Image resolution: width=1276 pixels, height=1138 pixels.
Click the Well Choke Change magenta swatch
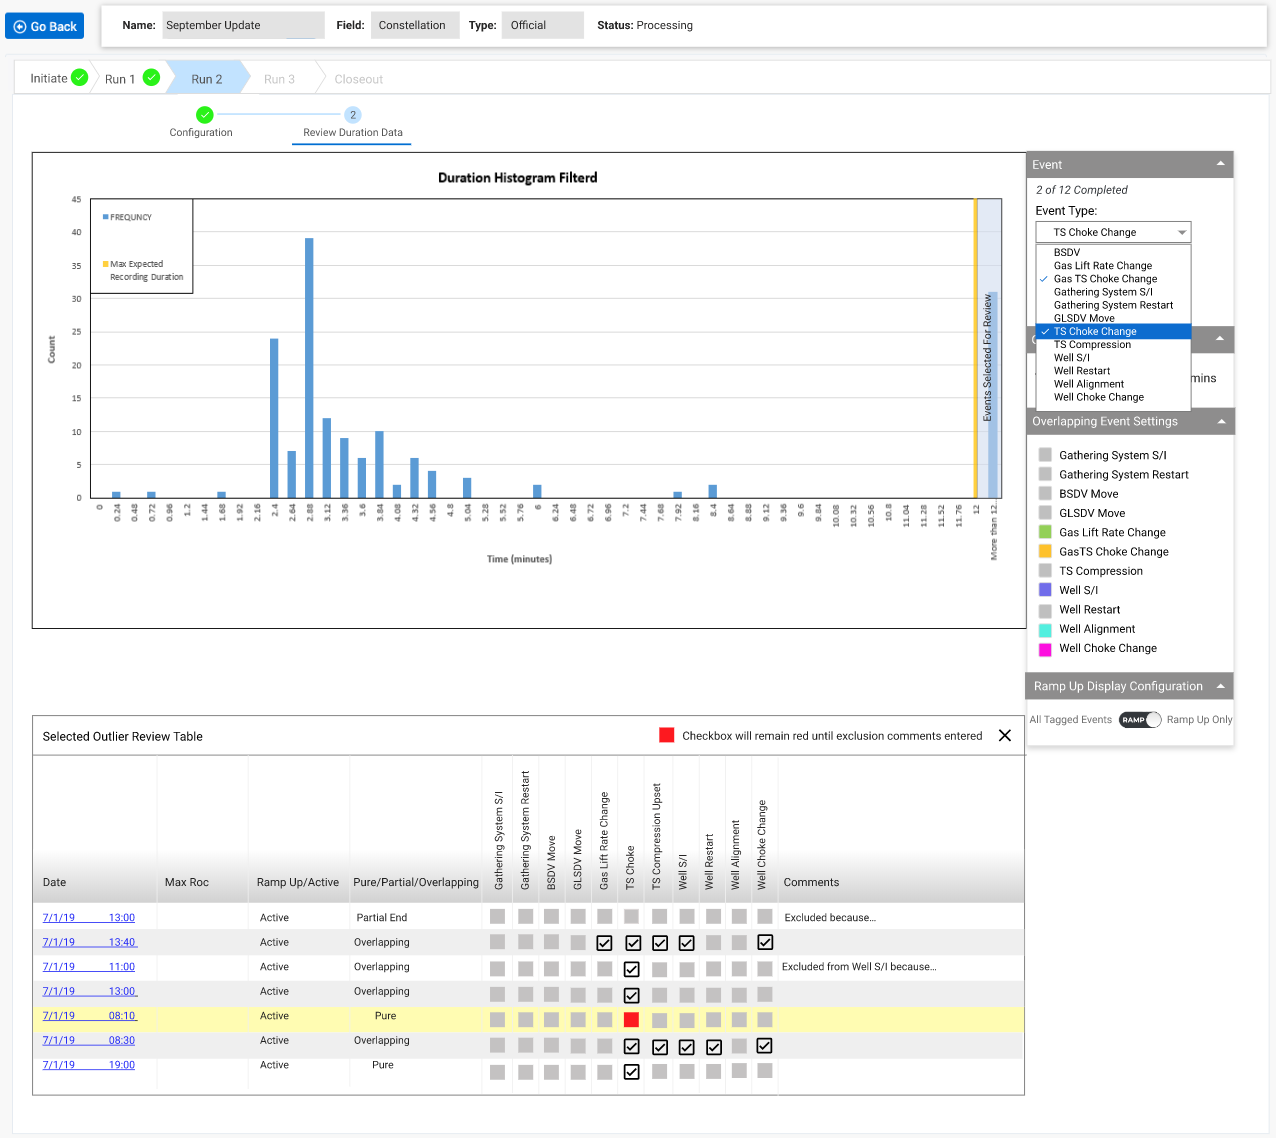[1045, 649]
